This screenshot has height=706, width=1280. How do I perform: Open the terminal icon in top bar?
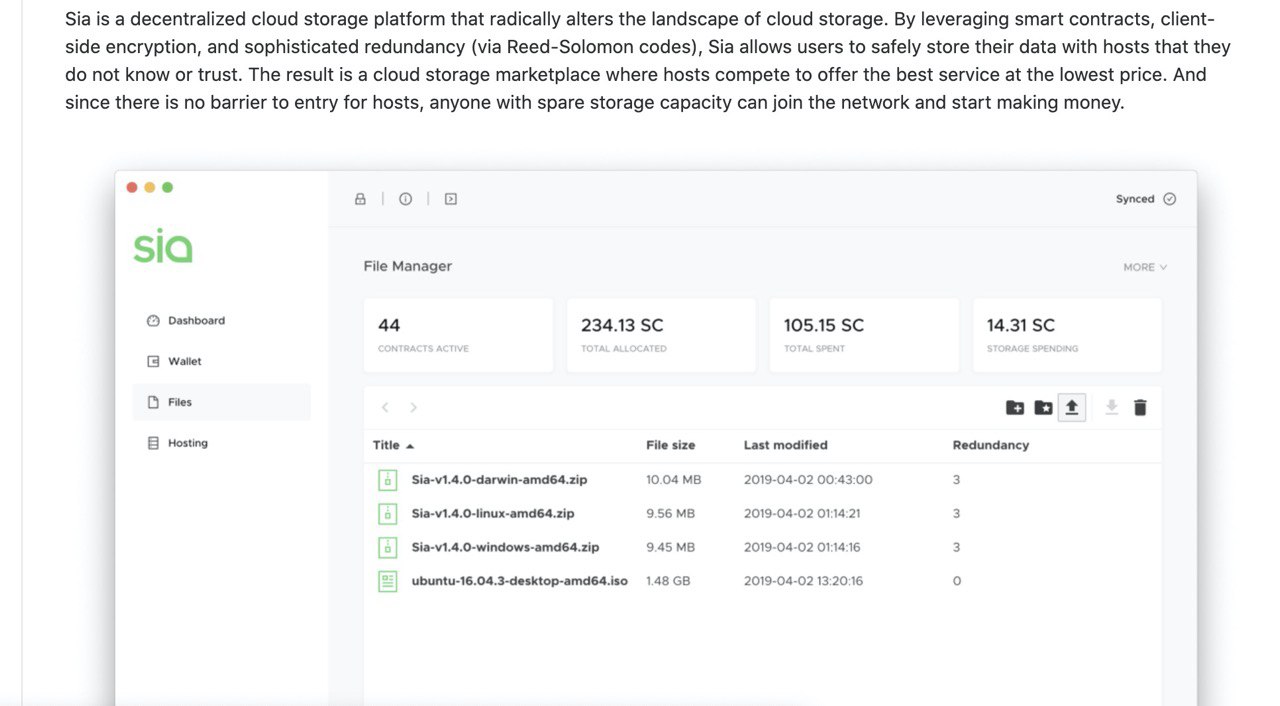click(x=451, y=199)
